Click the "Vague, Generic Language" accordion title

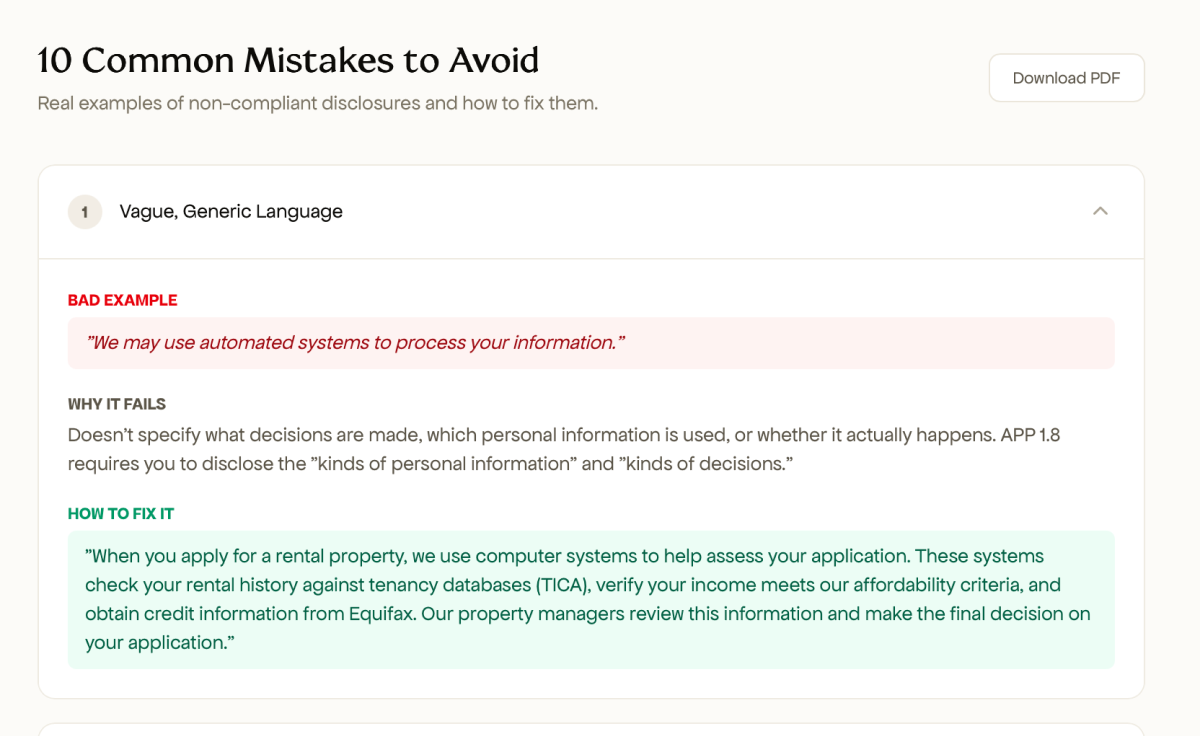tap(231, 212)
